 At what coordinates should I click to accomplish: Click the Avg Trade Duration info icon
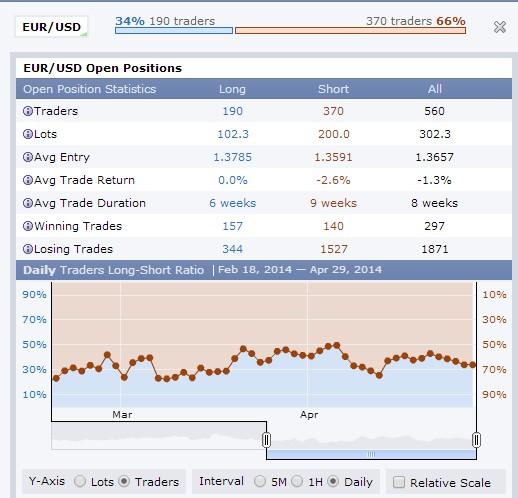[28, 203]
